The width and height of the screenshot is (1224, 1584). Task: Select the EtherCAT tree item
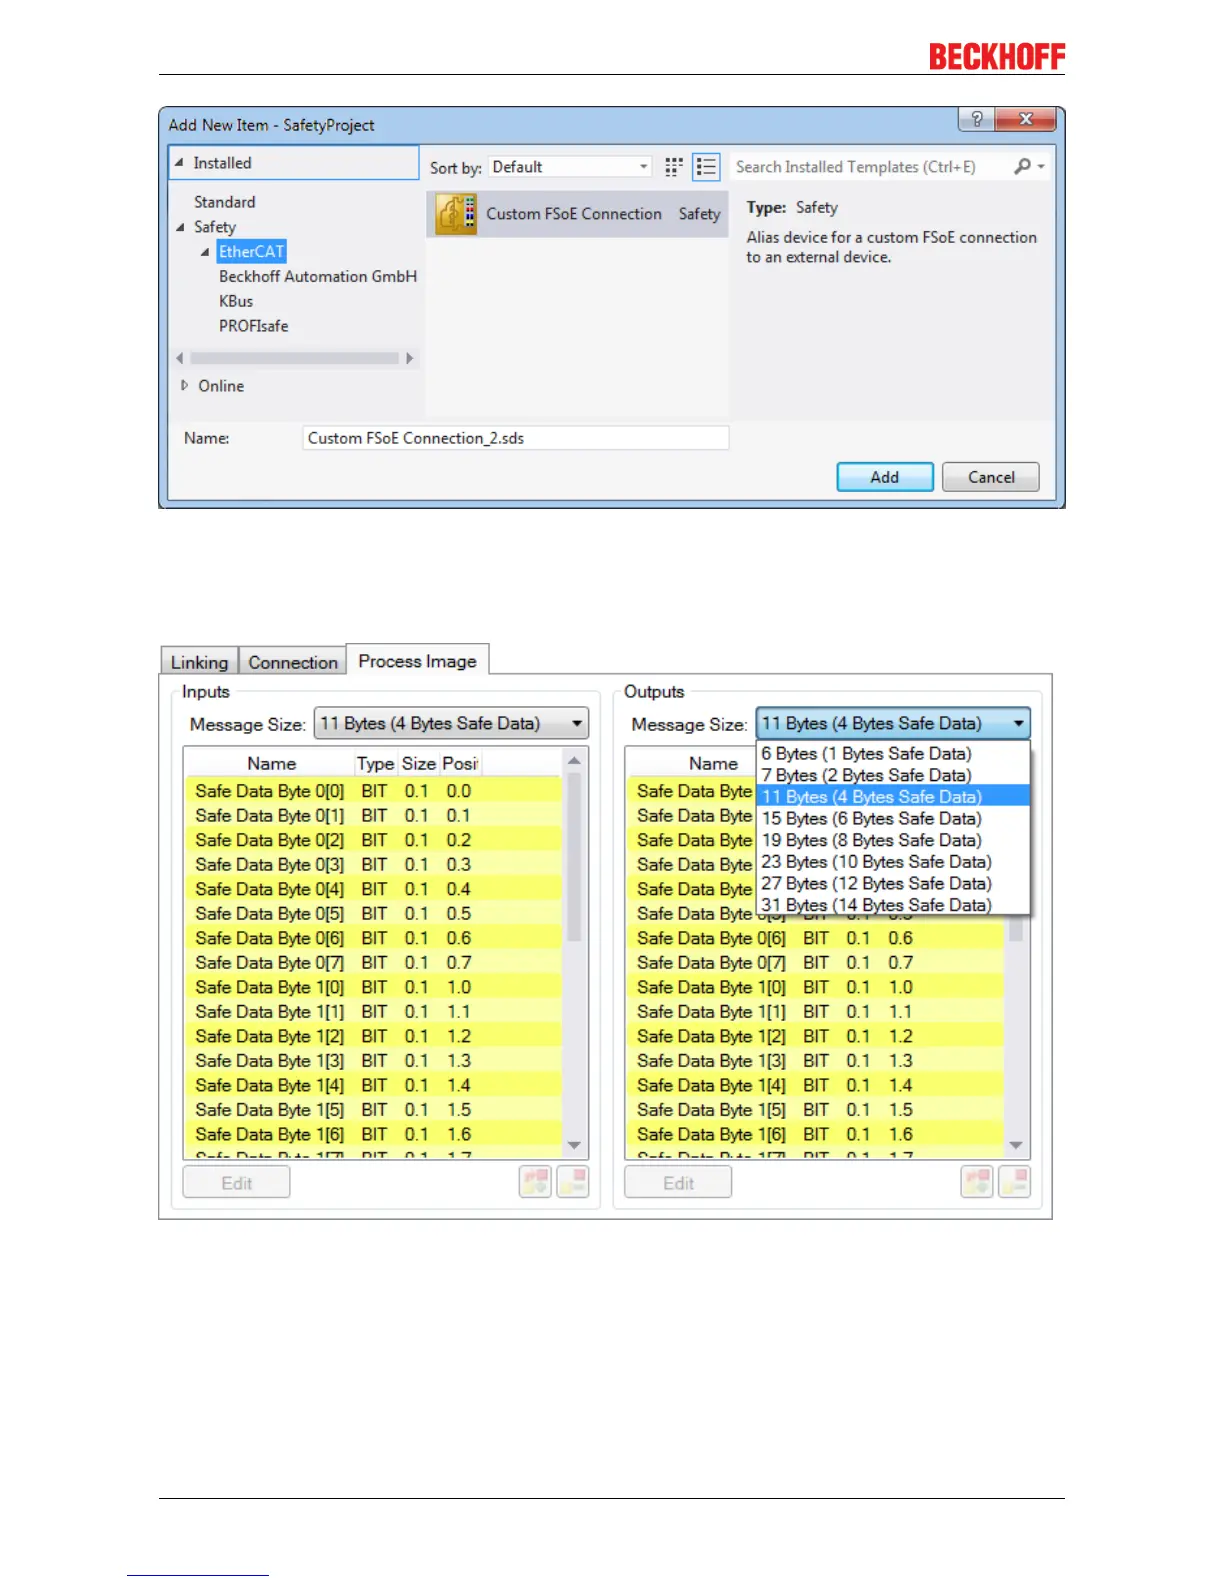tap(252, 252)
